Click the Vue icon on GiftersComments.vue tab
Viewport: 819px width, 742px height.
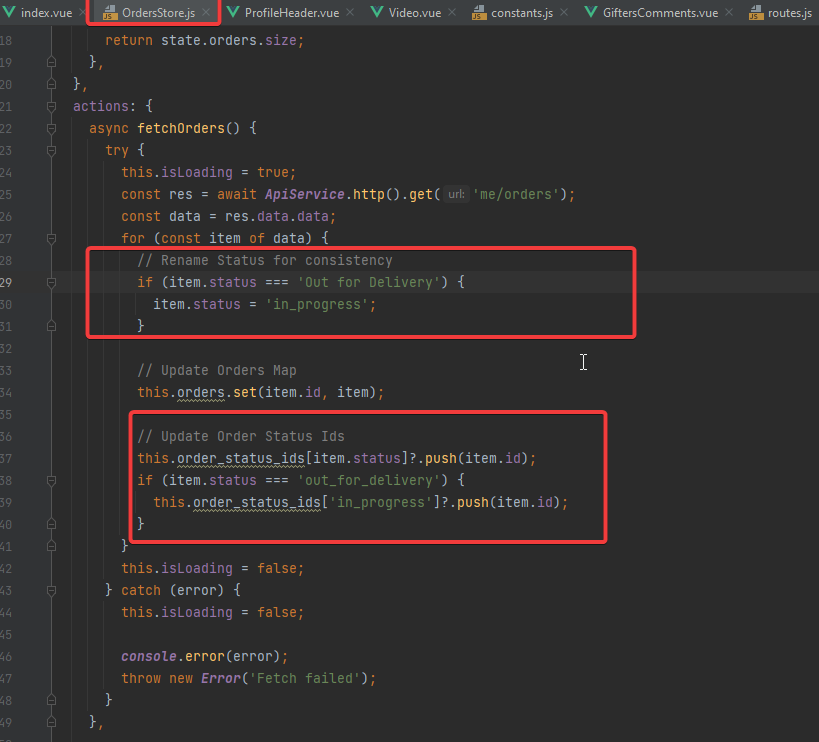click(x=591, y=12)
